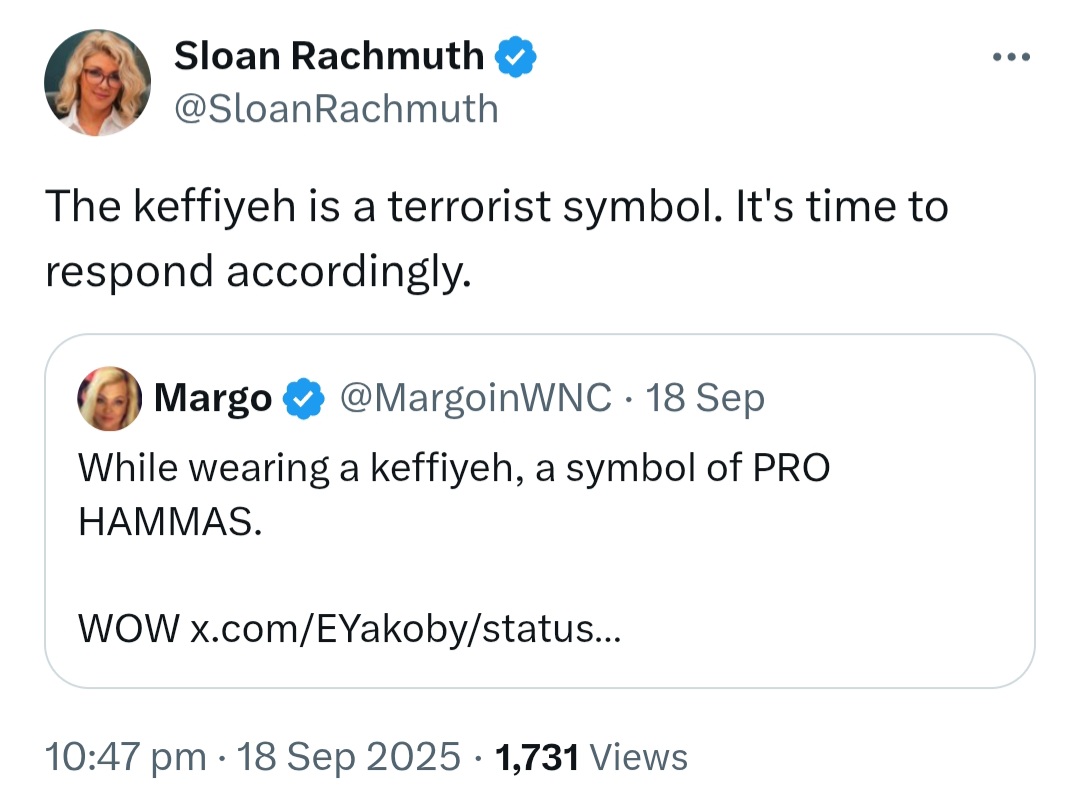Viewport: 1080px width, 801px height.
Task: Visit the @MargoinWNC handle
Action: click(x=476, y=398)
